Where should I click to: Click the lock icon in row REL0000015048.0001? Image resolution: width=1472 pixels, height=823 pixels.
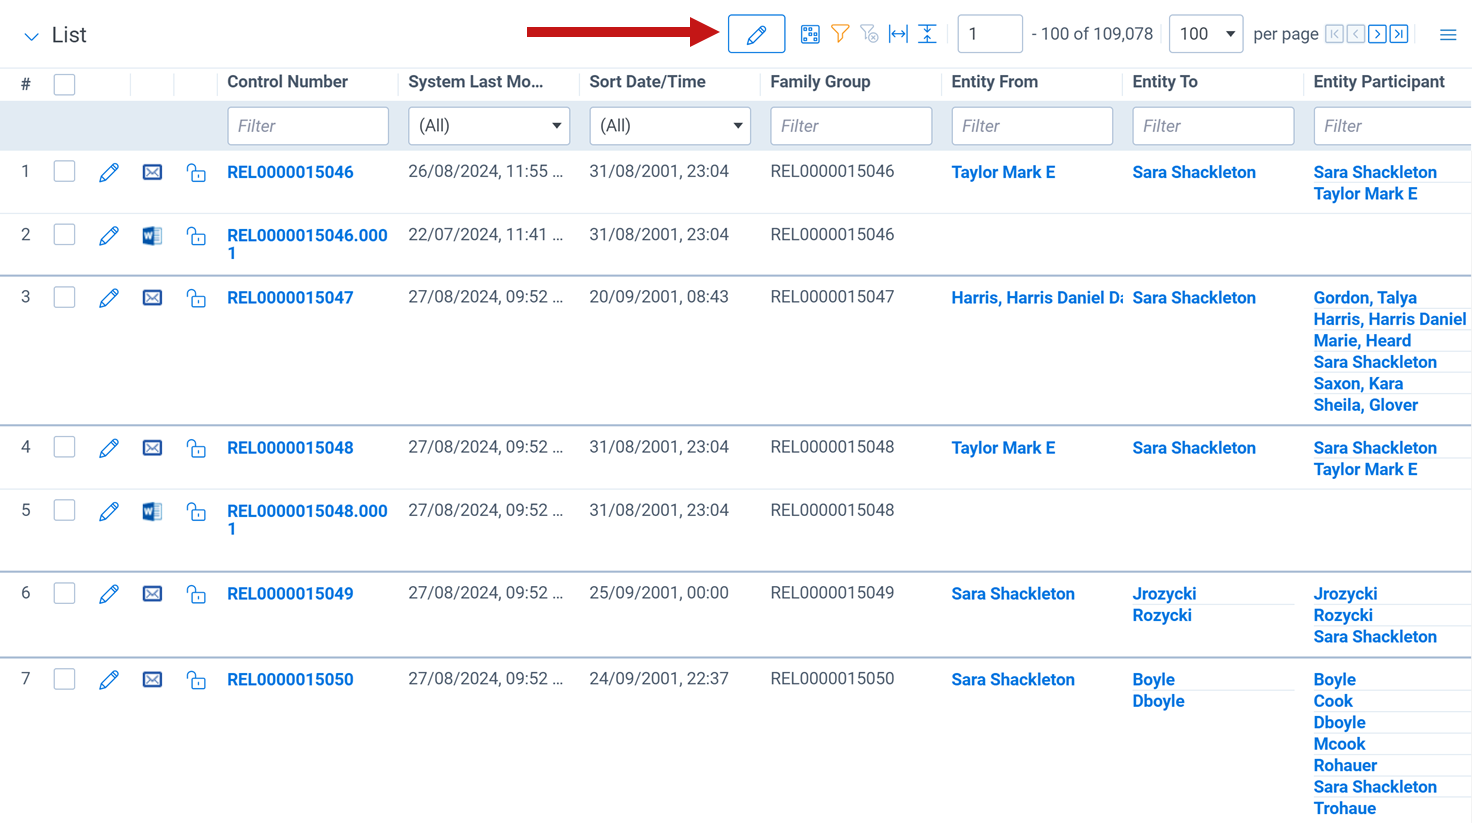(196, 512)
